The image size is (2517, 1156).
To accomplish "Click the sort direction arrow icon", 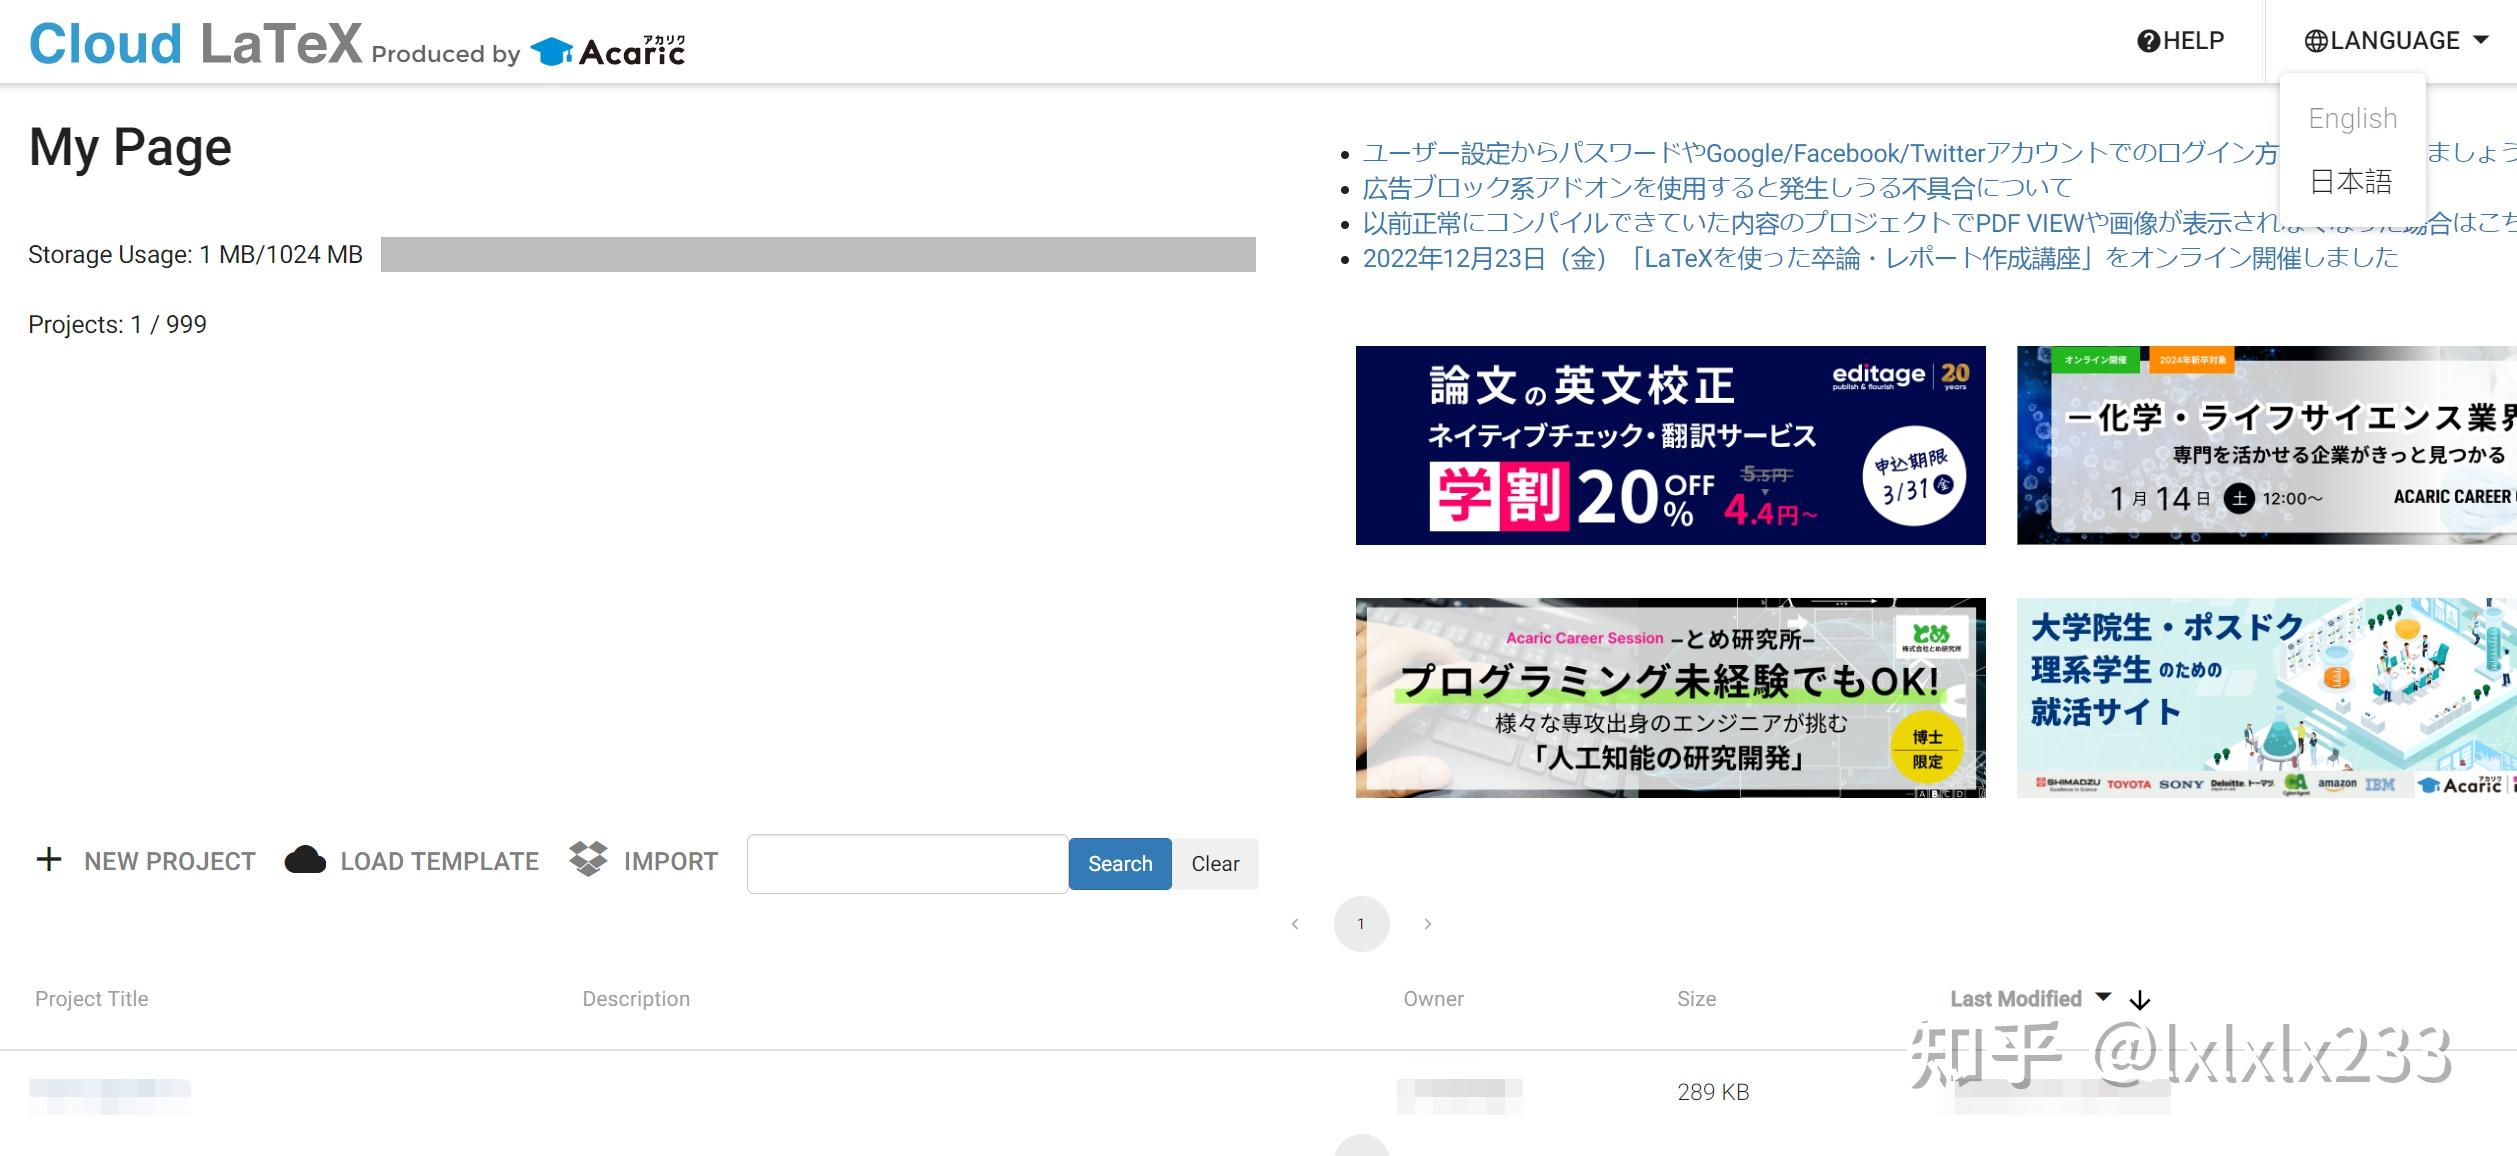I will coord(2140,1000).
